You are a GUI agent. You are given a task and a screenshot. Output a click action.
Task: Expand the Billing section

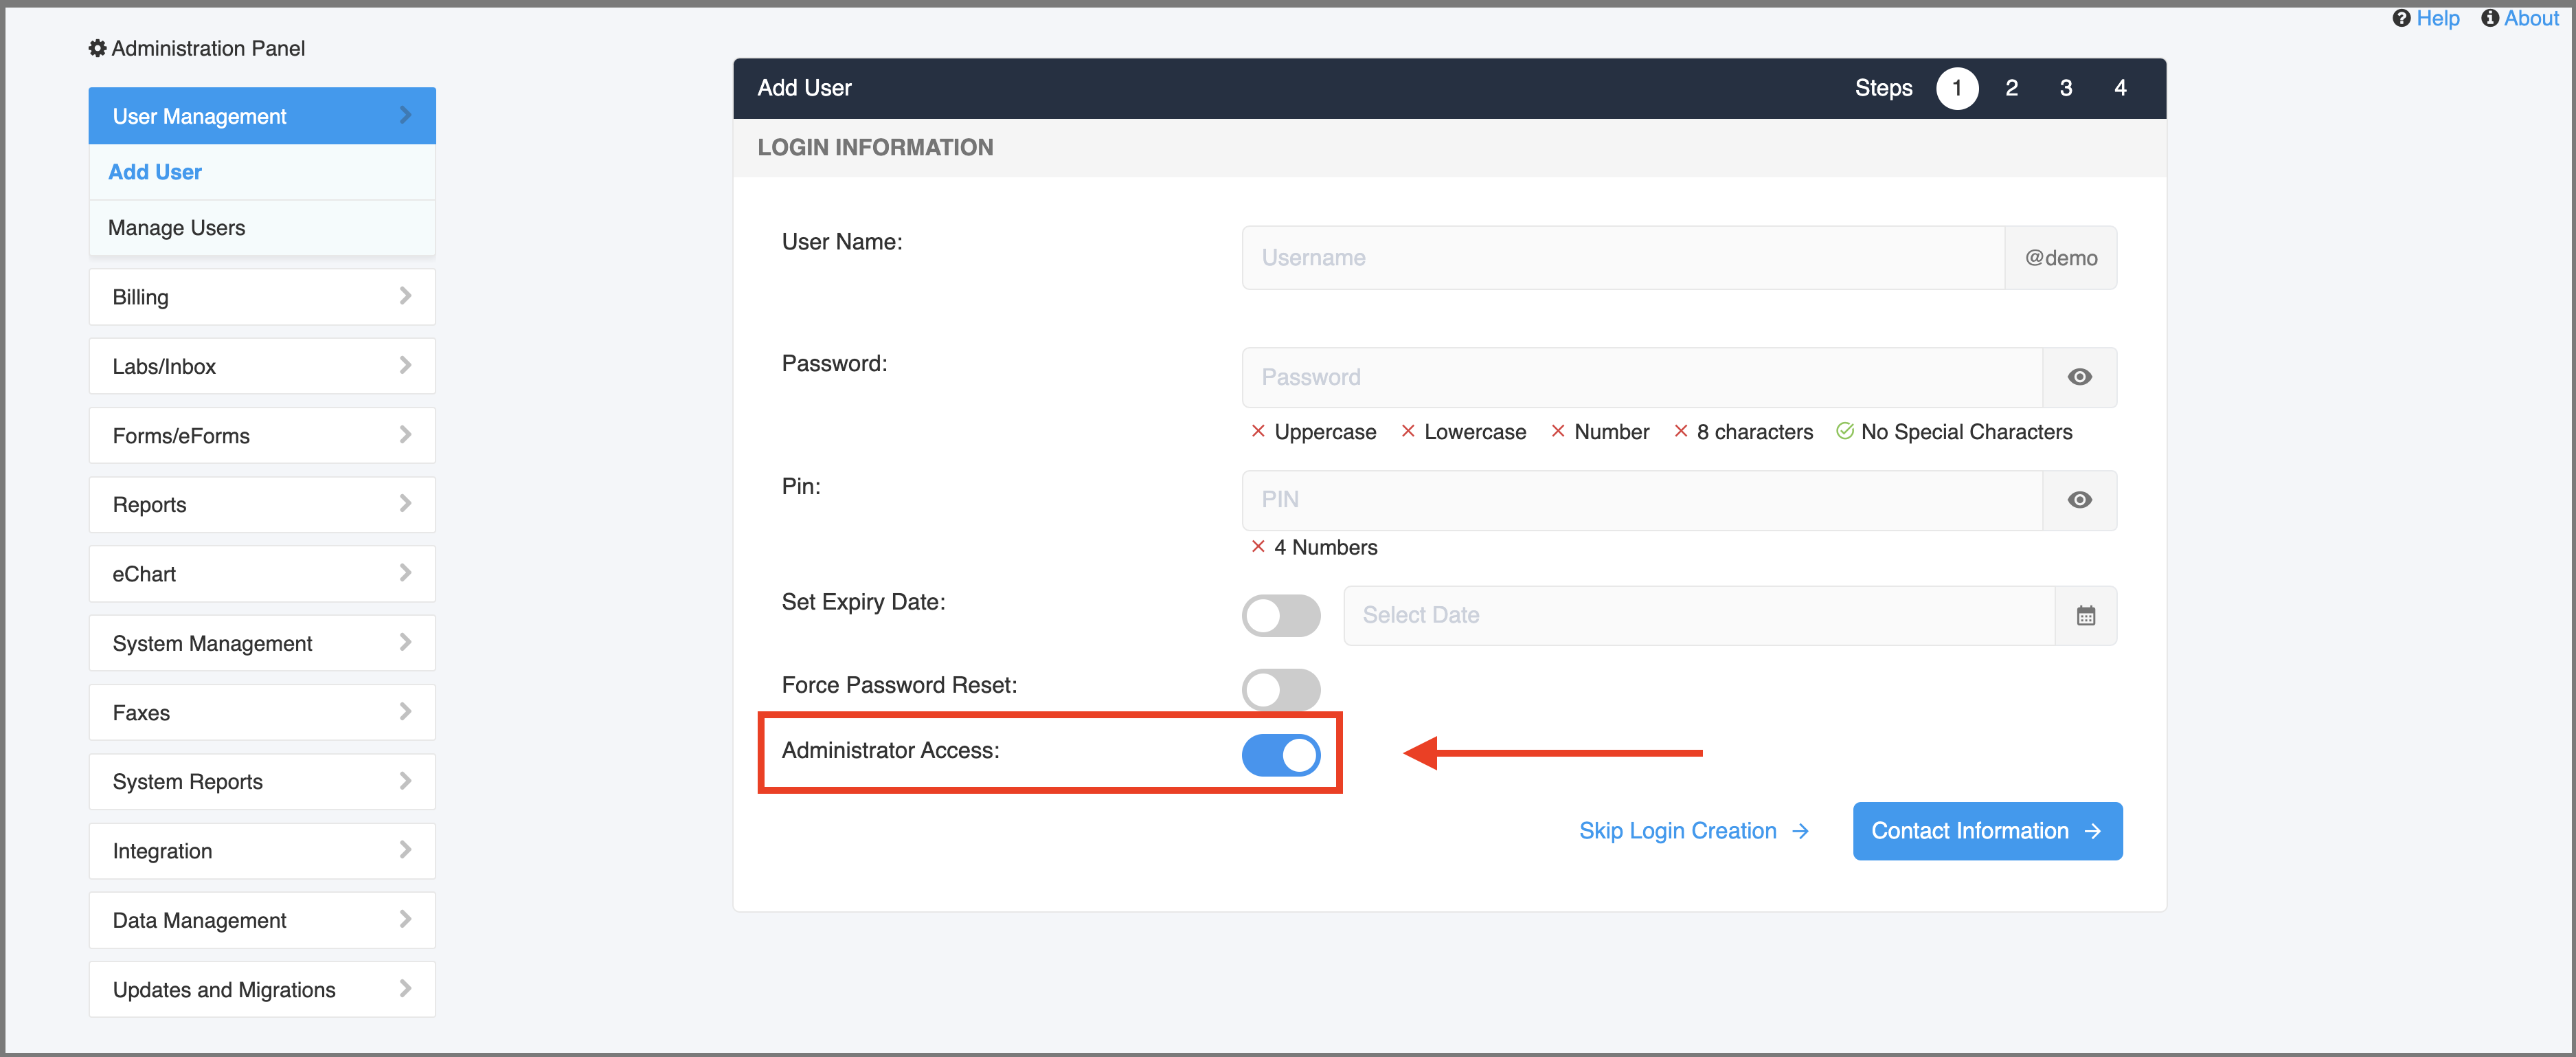[261, 296]
